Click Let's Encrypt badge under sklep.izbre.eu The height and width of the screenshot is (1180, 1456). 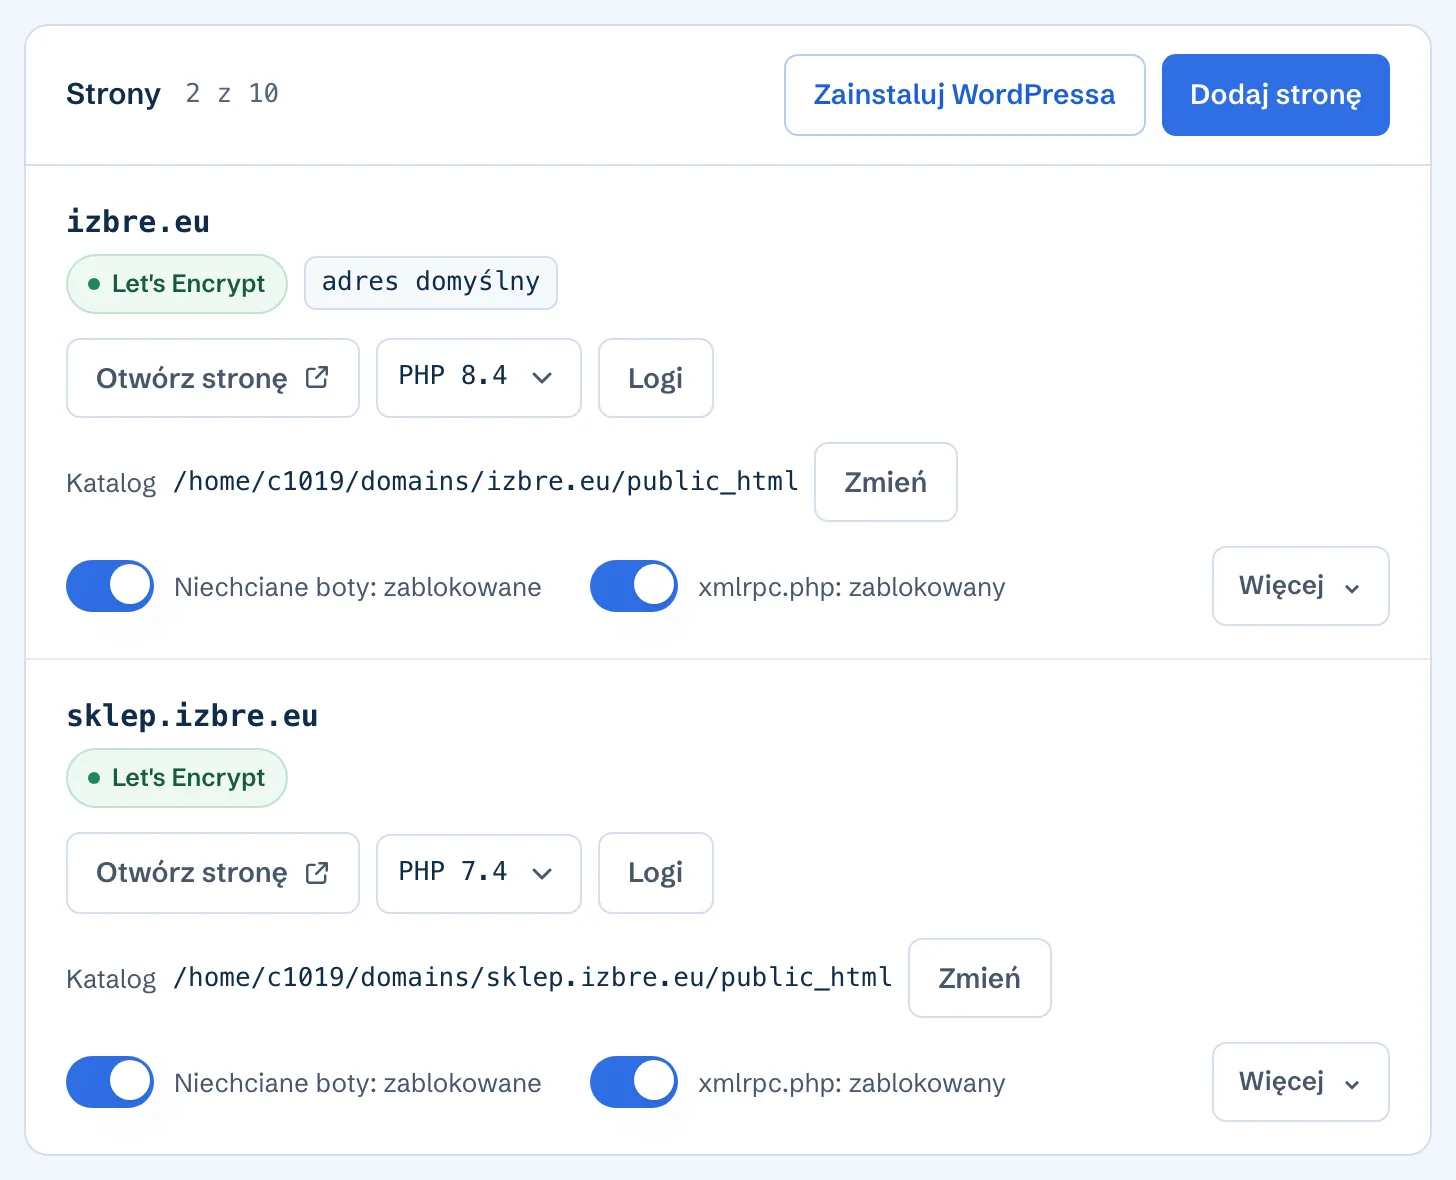click(177, 778)
